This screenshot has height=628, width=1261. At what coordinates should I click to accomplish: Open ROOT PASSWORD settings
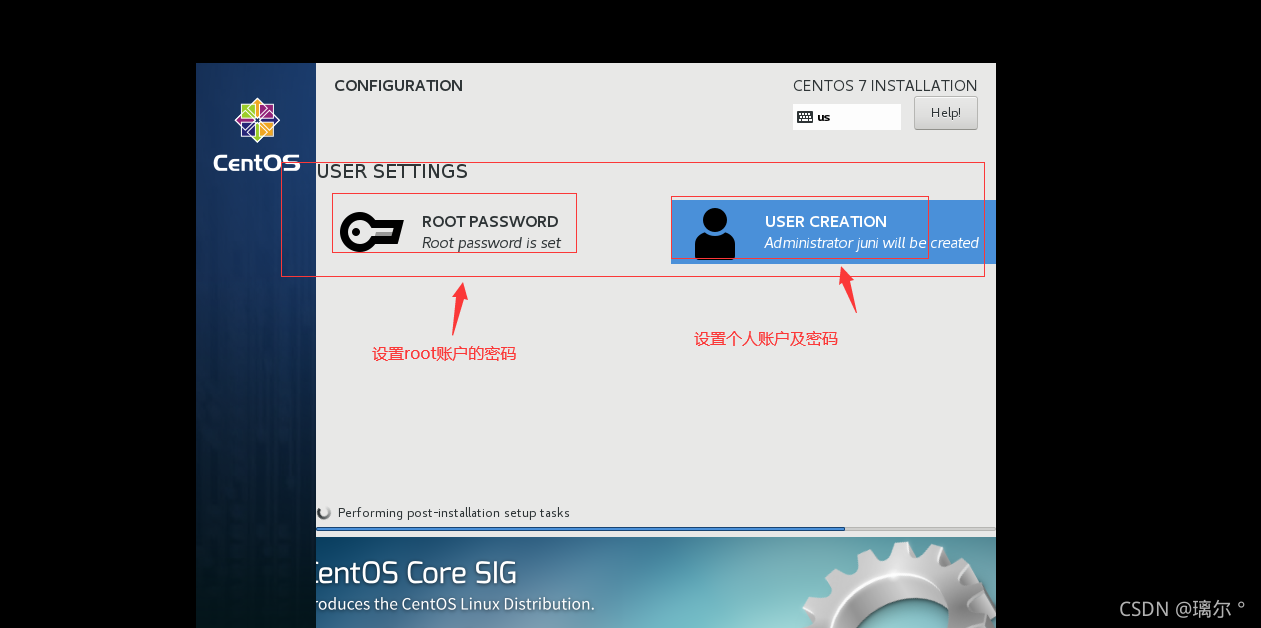pos(454,231)
